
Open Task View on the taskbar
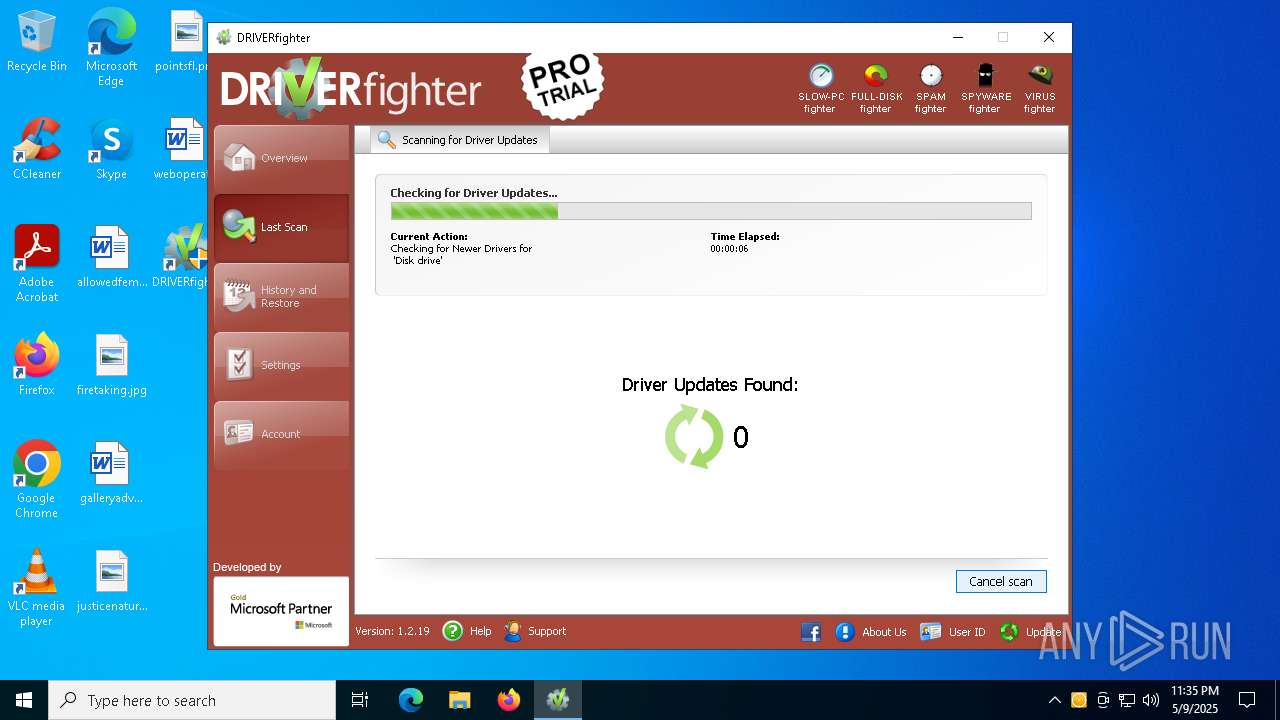coord(360,700)
